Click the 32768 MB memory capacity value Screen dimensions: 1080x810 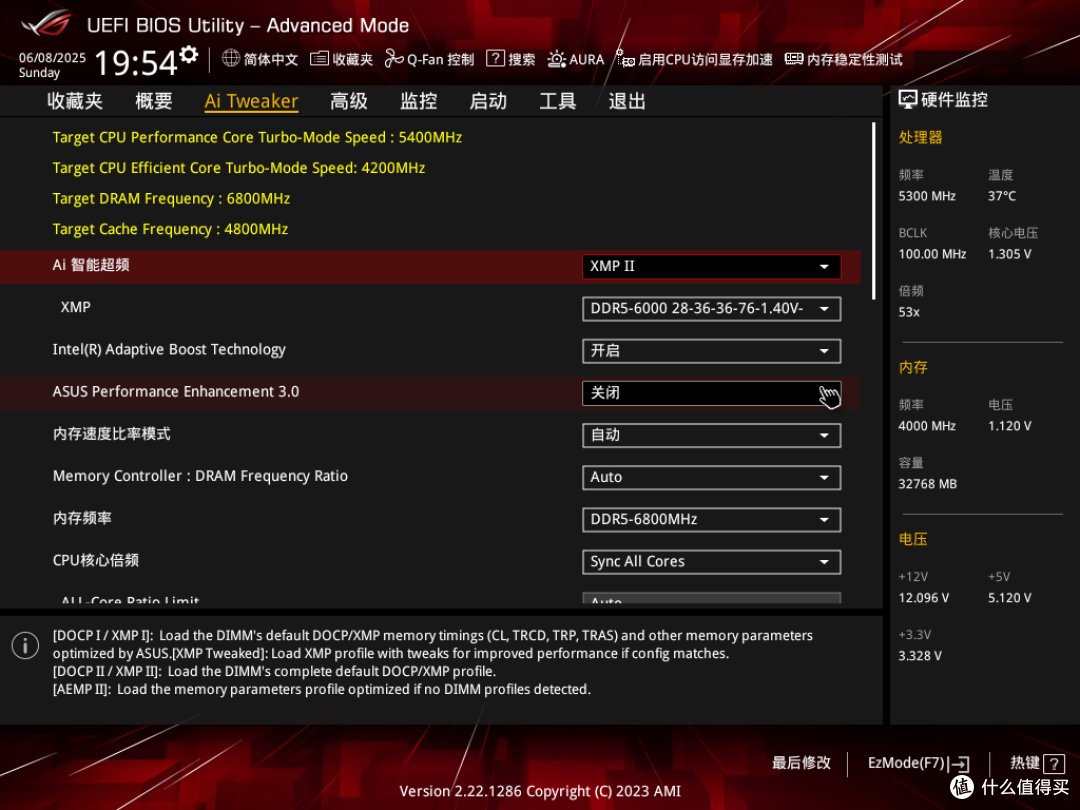(927, 484)
